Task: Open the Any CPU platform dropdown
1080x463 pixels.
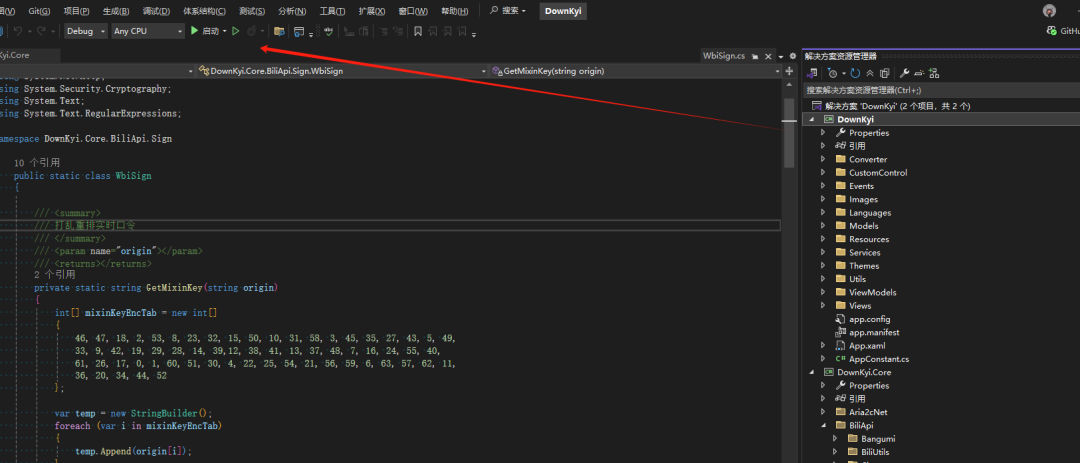Action: pyautogui.click(x=148, y=31)
